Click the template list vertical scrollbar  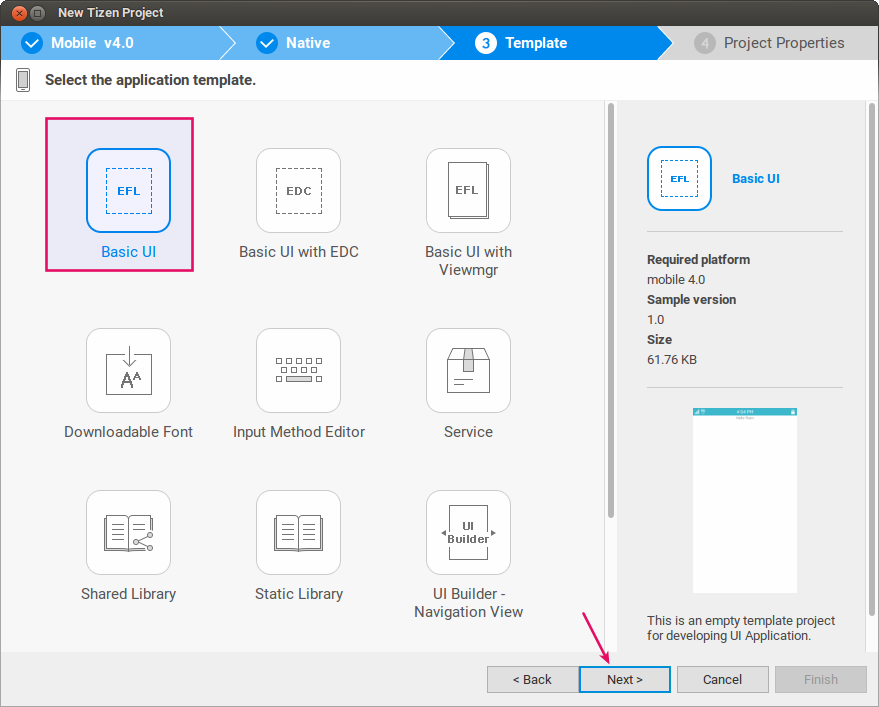(x=609, y=310)
